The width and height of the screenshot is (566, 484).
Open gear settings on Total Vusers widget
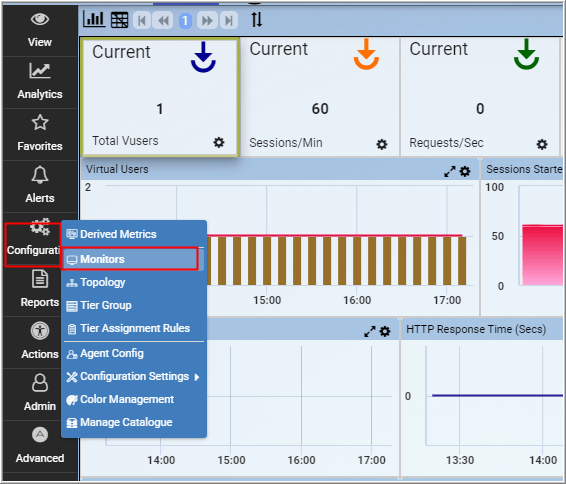click(x=219, y=142)
